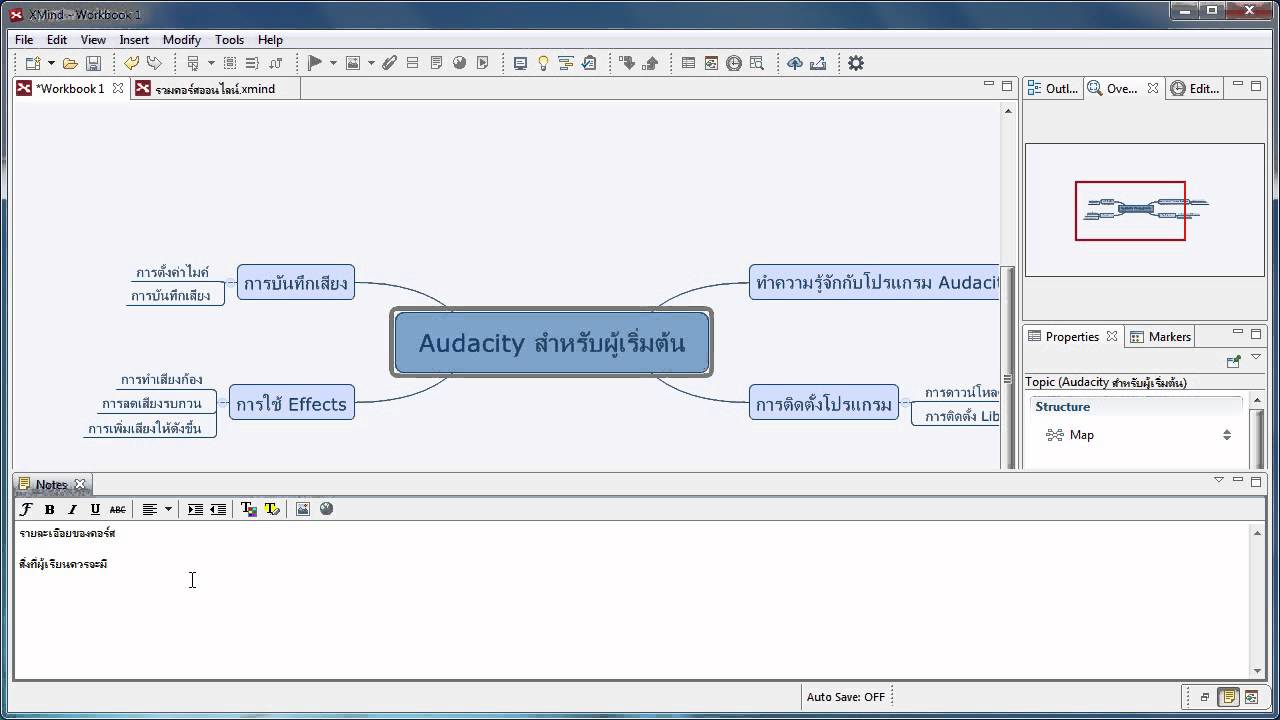Open text foreground color picker in Notes
The height and width of the screenshot is (720, 1280).
coord(248,509)
